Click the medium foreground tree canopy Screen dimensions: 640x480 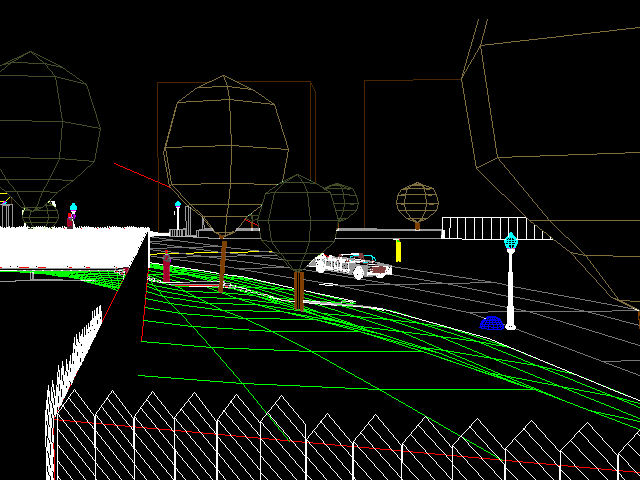298,222
